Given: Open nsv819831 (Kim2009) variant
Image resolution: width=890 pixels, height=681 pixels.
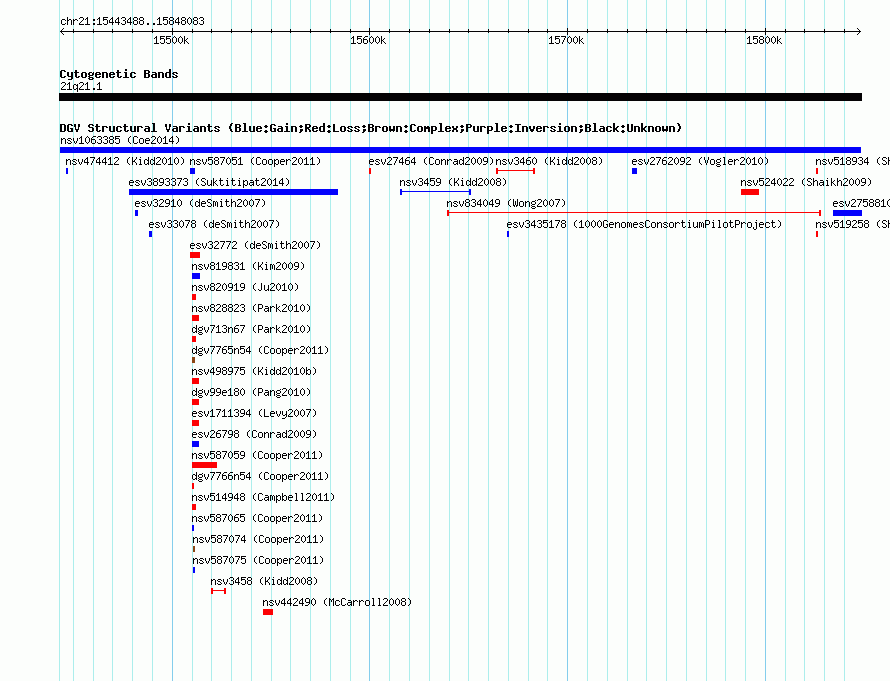Looking at the screenshot, I should [248, 266].
